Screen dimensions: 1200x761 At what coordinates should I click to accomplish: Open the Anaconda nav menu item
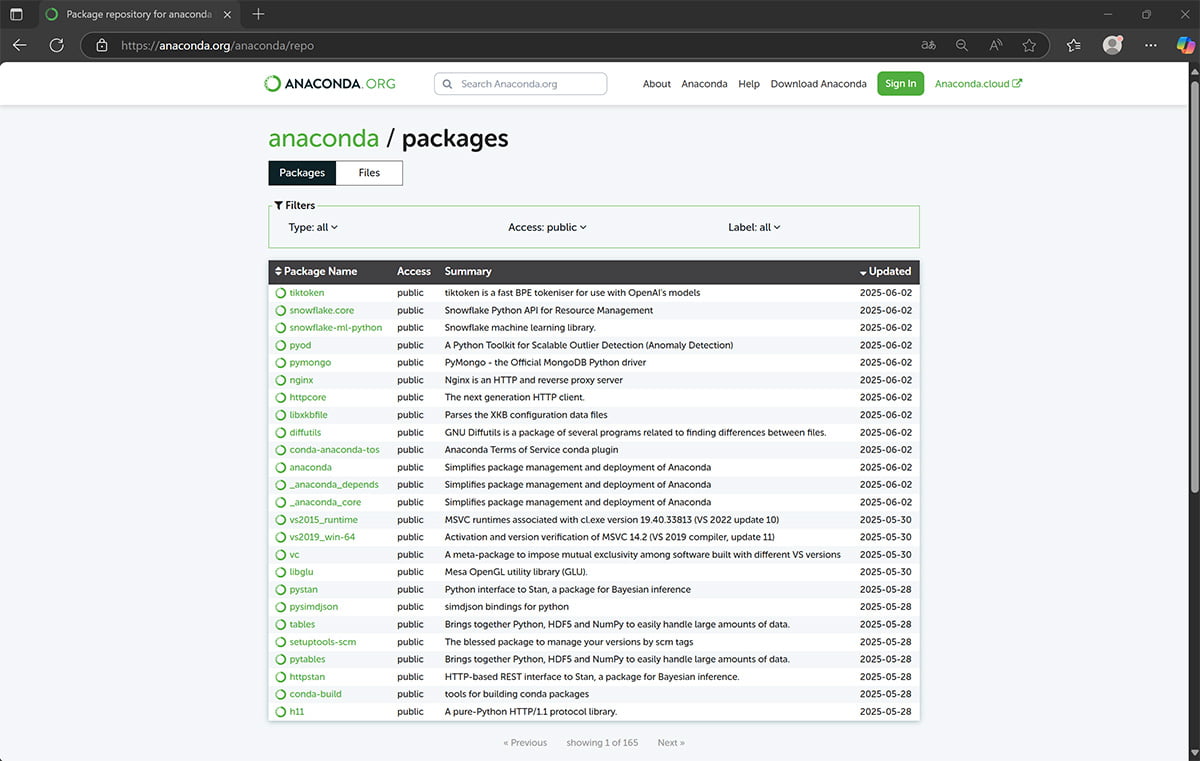(704, 84)
